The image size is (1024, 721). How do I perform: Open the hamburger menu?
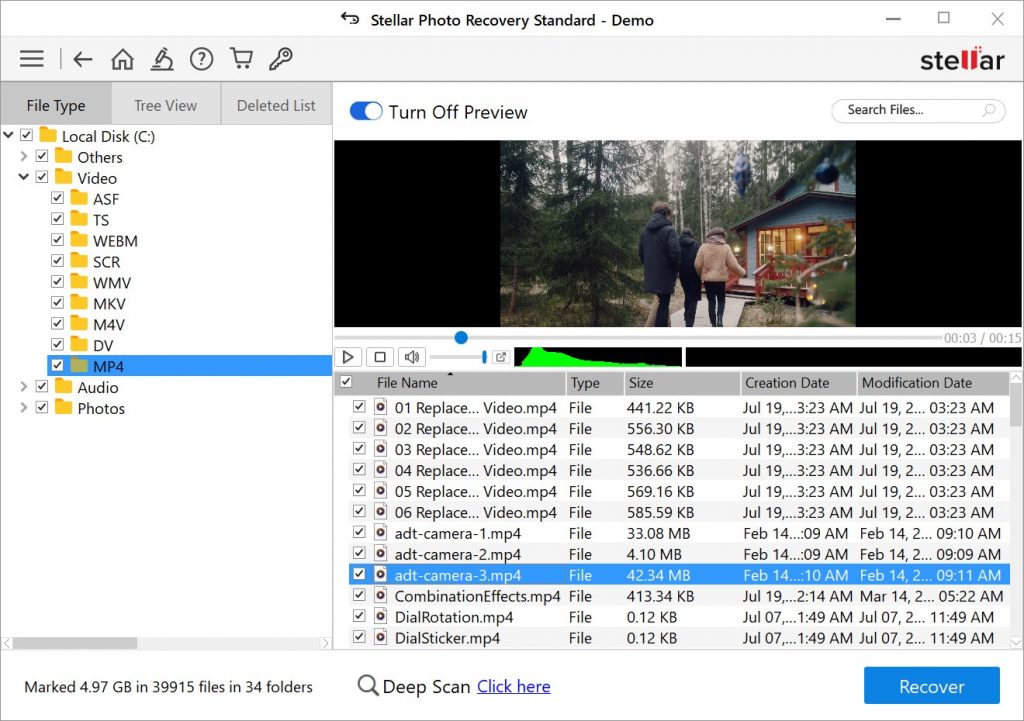pyautogui.click(x=31, y=59)
